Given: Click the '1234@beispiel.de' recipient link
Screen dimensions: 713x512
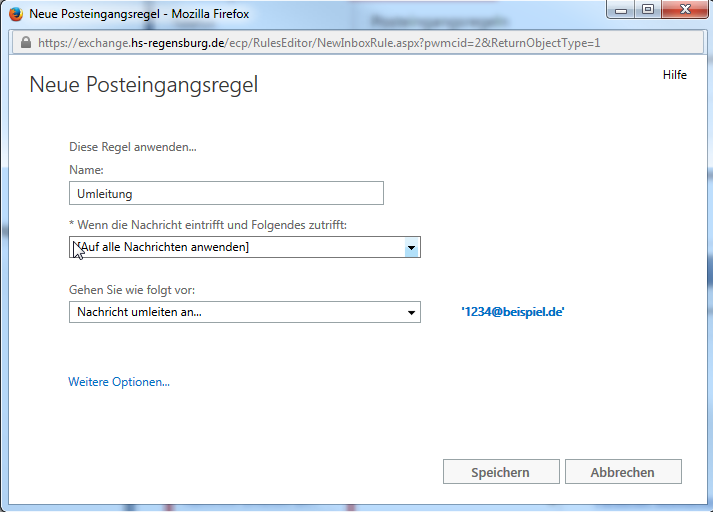Looking at the screenshot, I should point(513,312).
